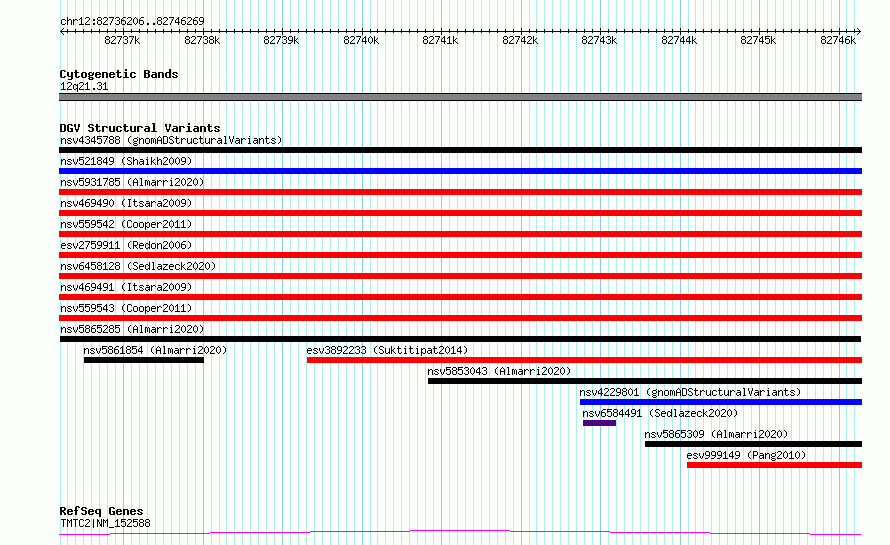Click the 82742k ruler tick label
The image size is (890, 545).
(520, 40)
